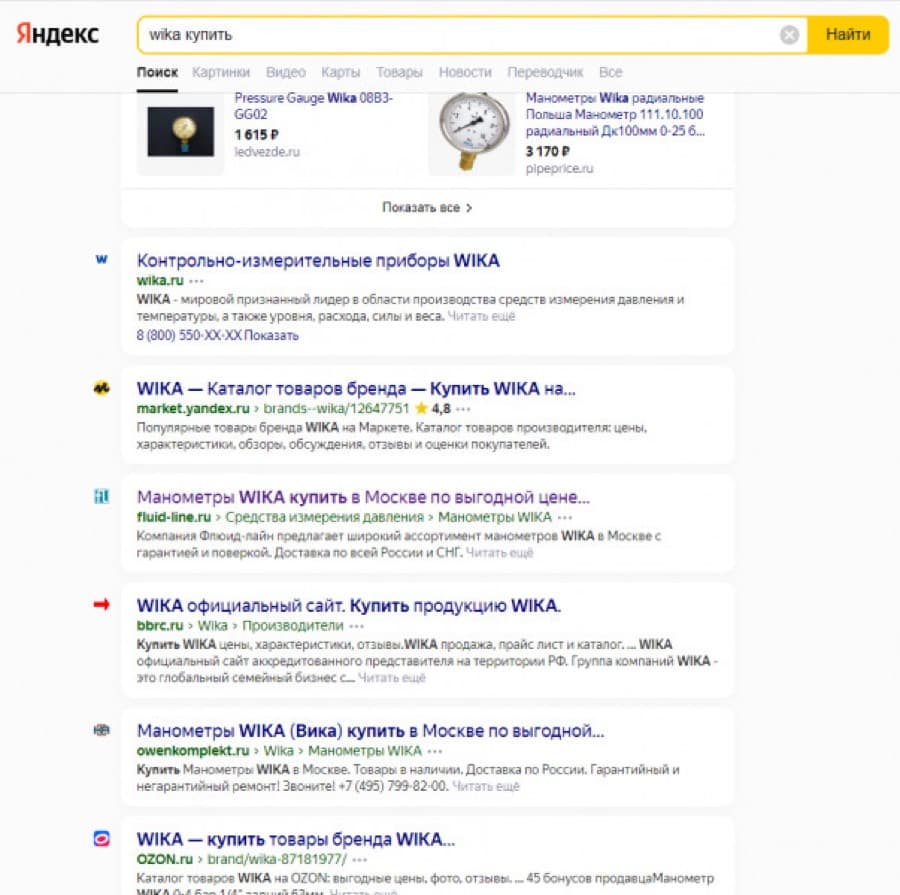Open the Pressure Gauge Wika 08B3-GG02 link

(x=313, y=106)
